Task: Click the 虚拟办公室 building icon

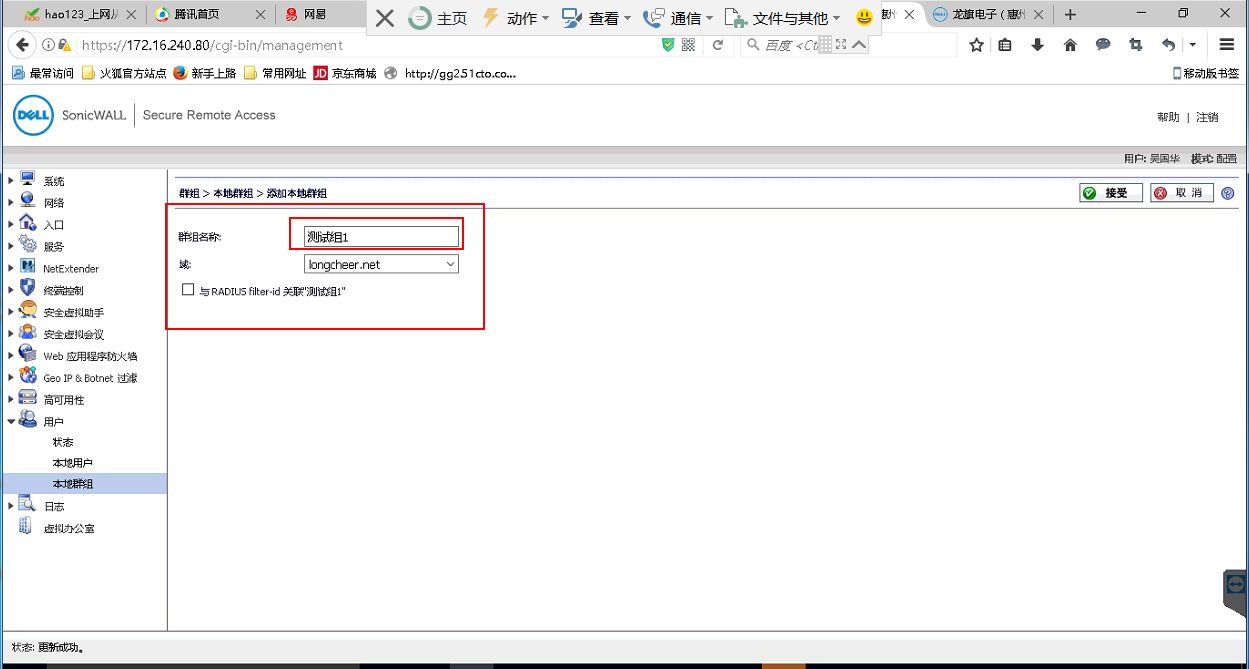Action: [26, 527]
